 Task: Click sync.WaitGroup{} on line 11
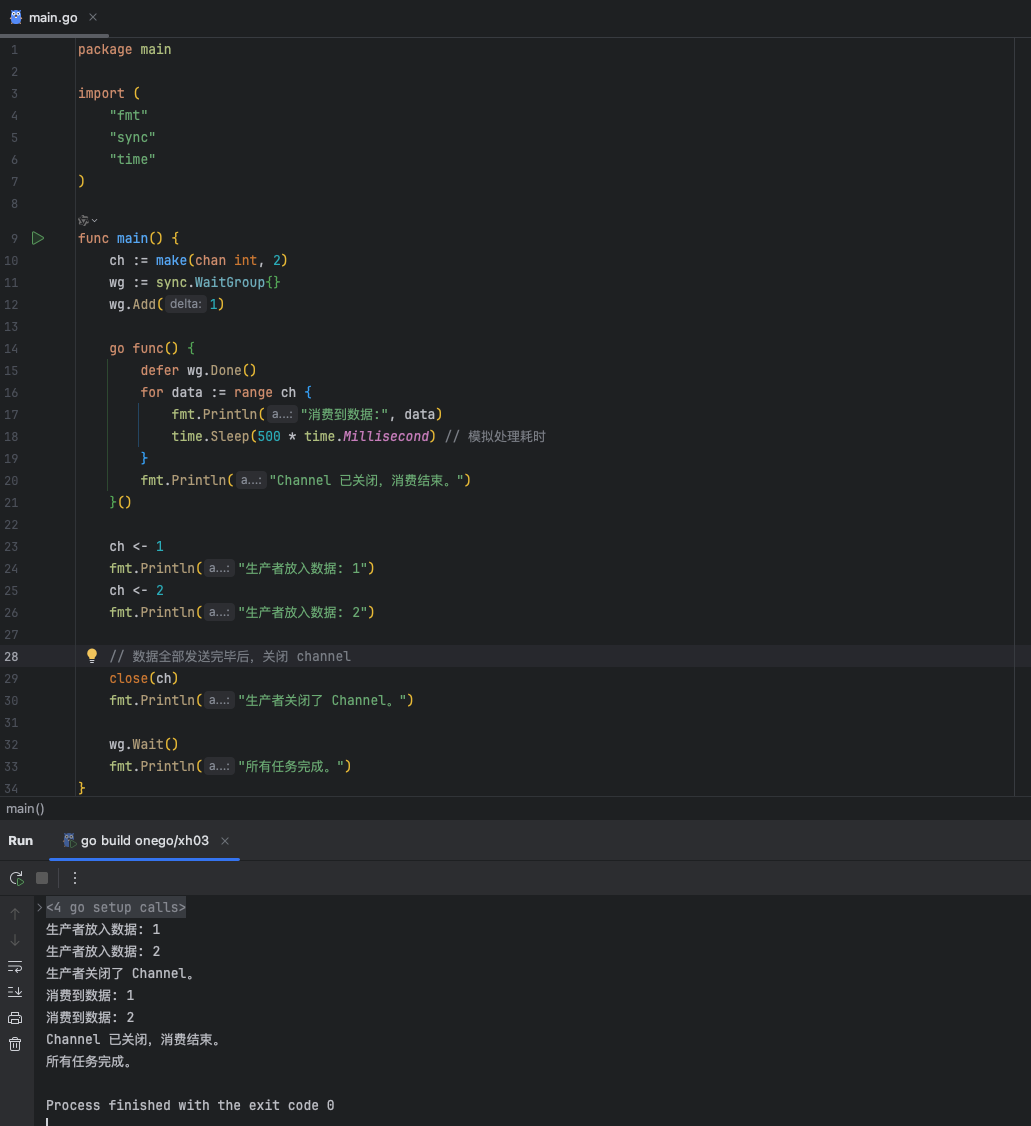218,282
